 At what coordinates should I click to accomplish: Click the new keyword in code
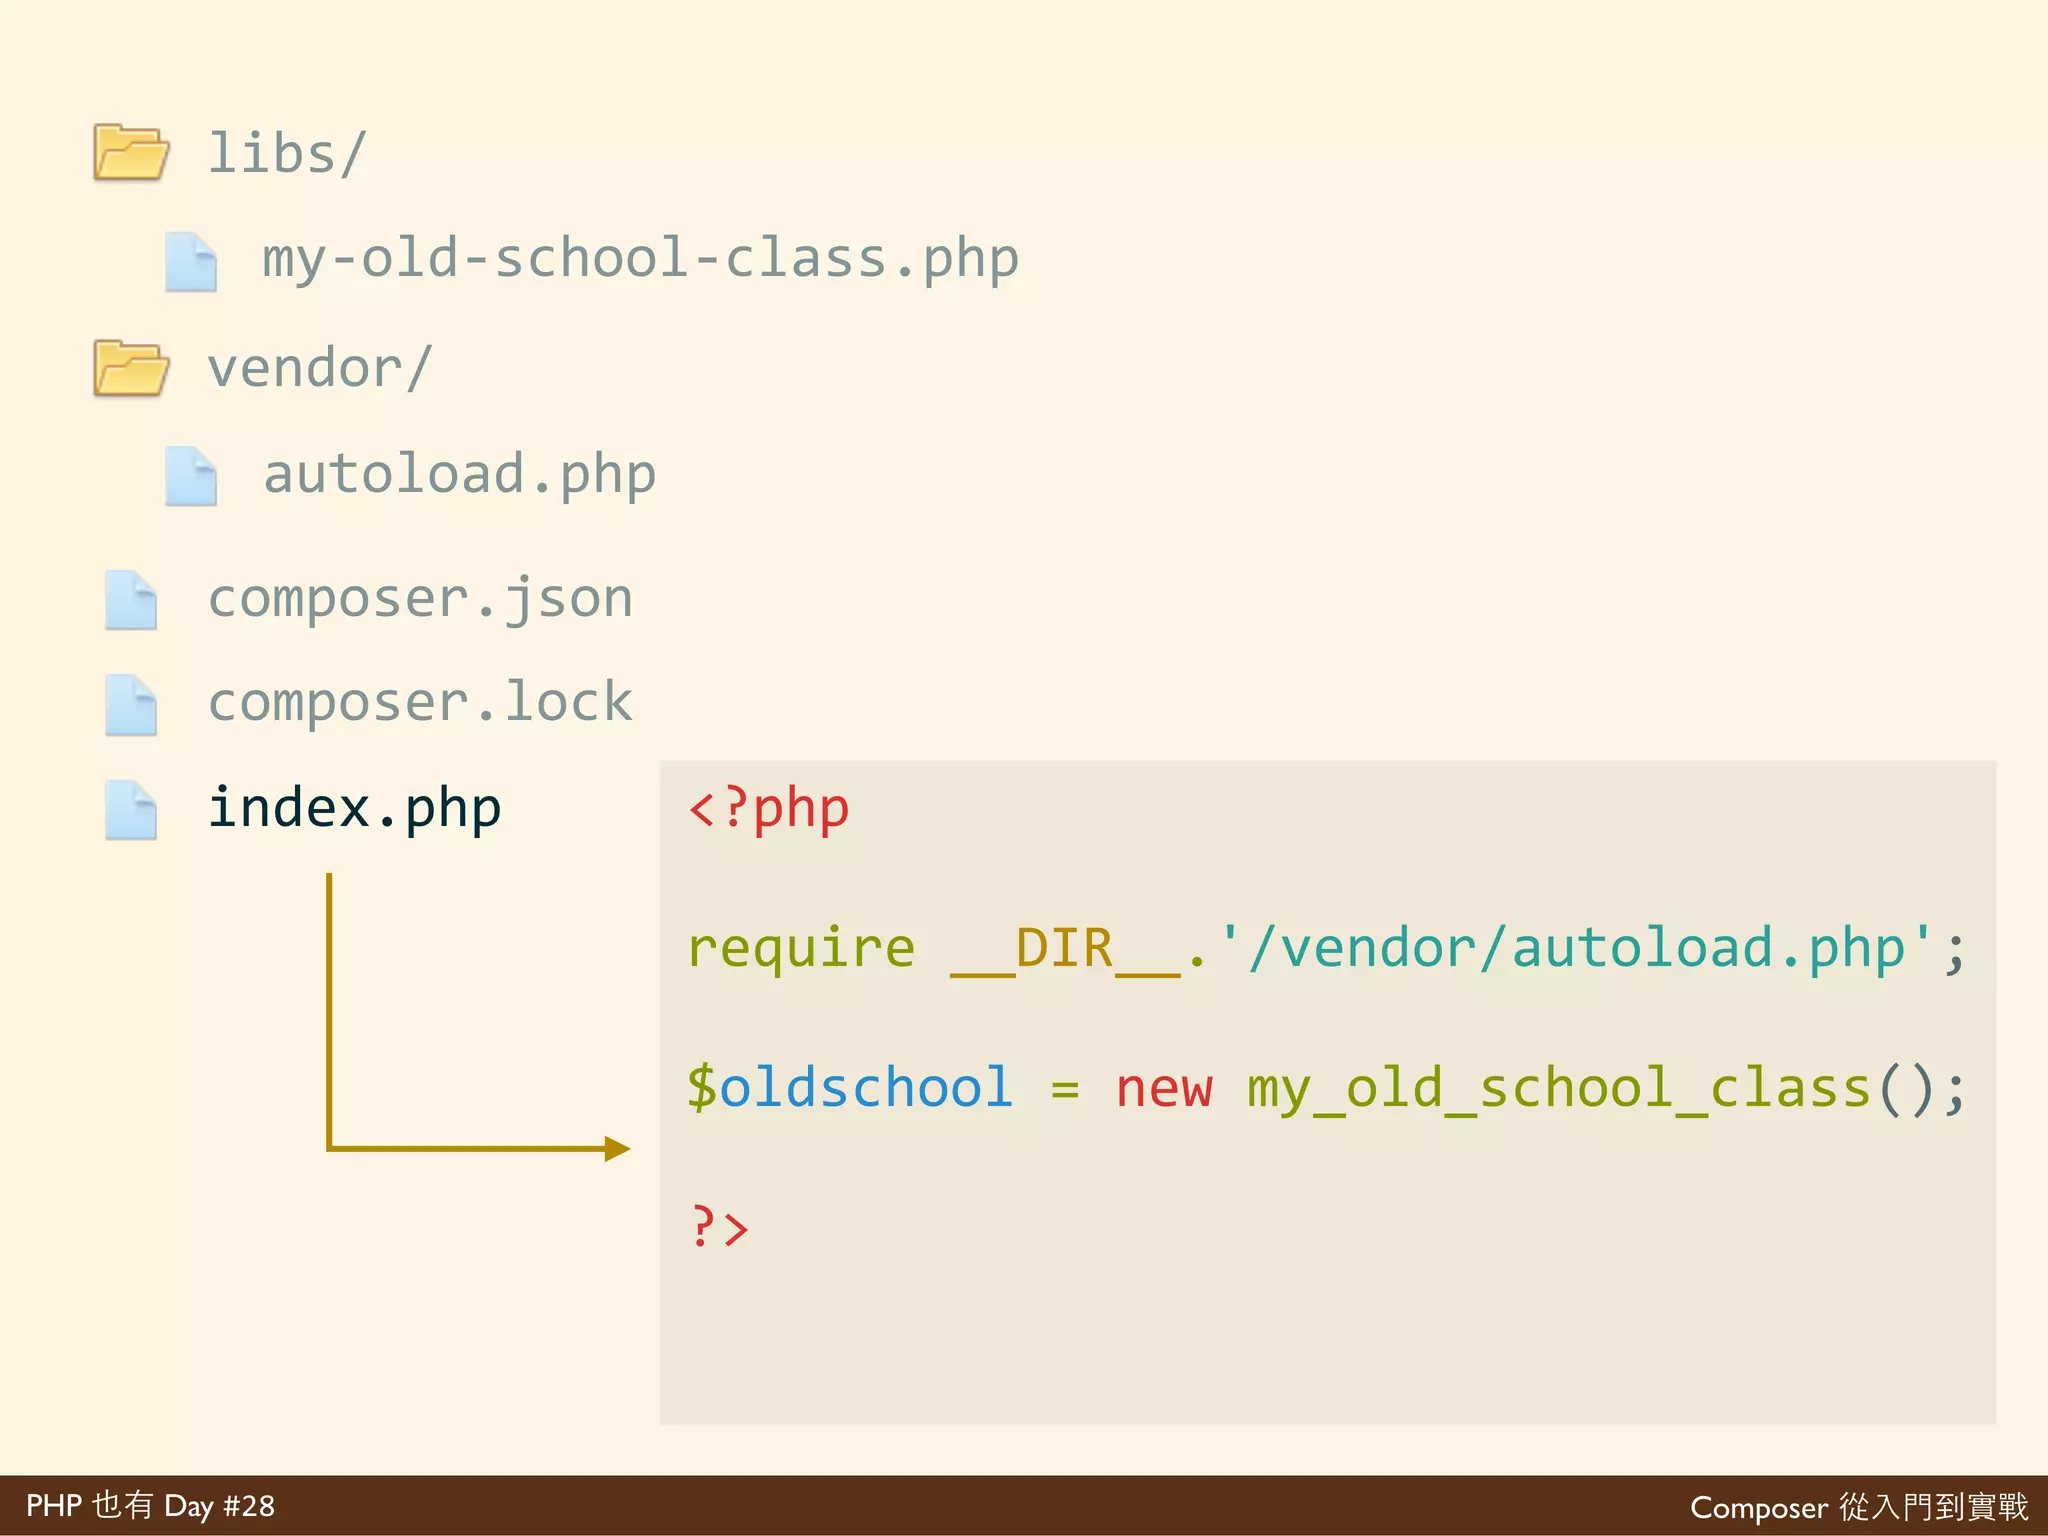pyautogui.click(x=1164, y=1090)
